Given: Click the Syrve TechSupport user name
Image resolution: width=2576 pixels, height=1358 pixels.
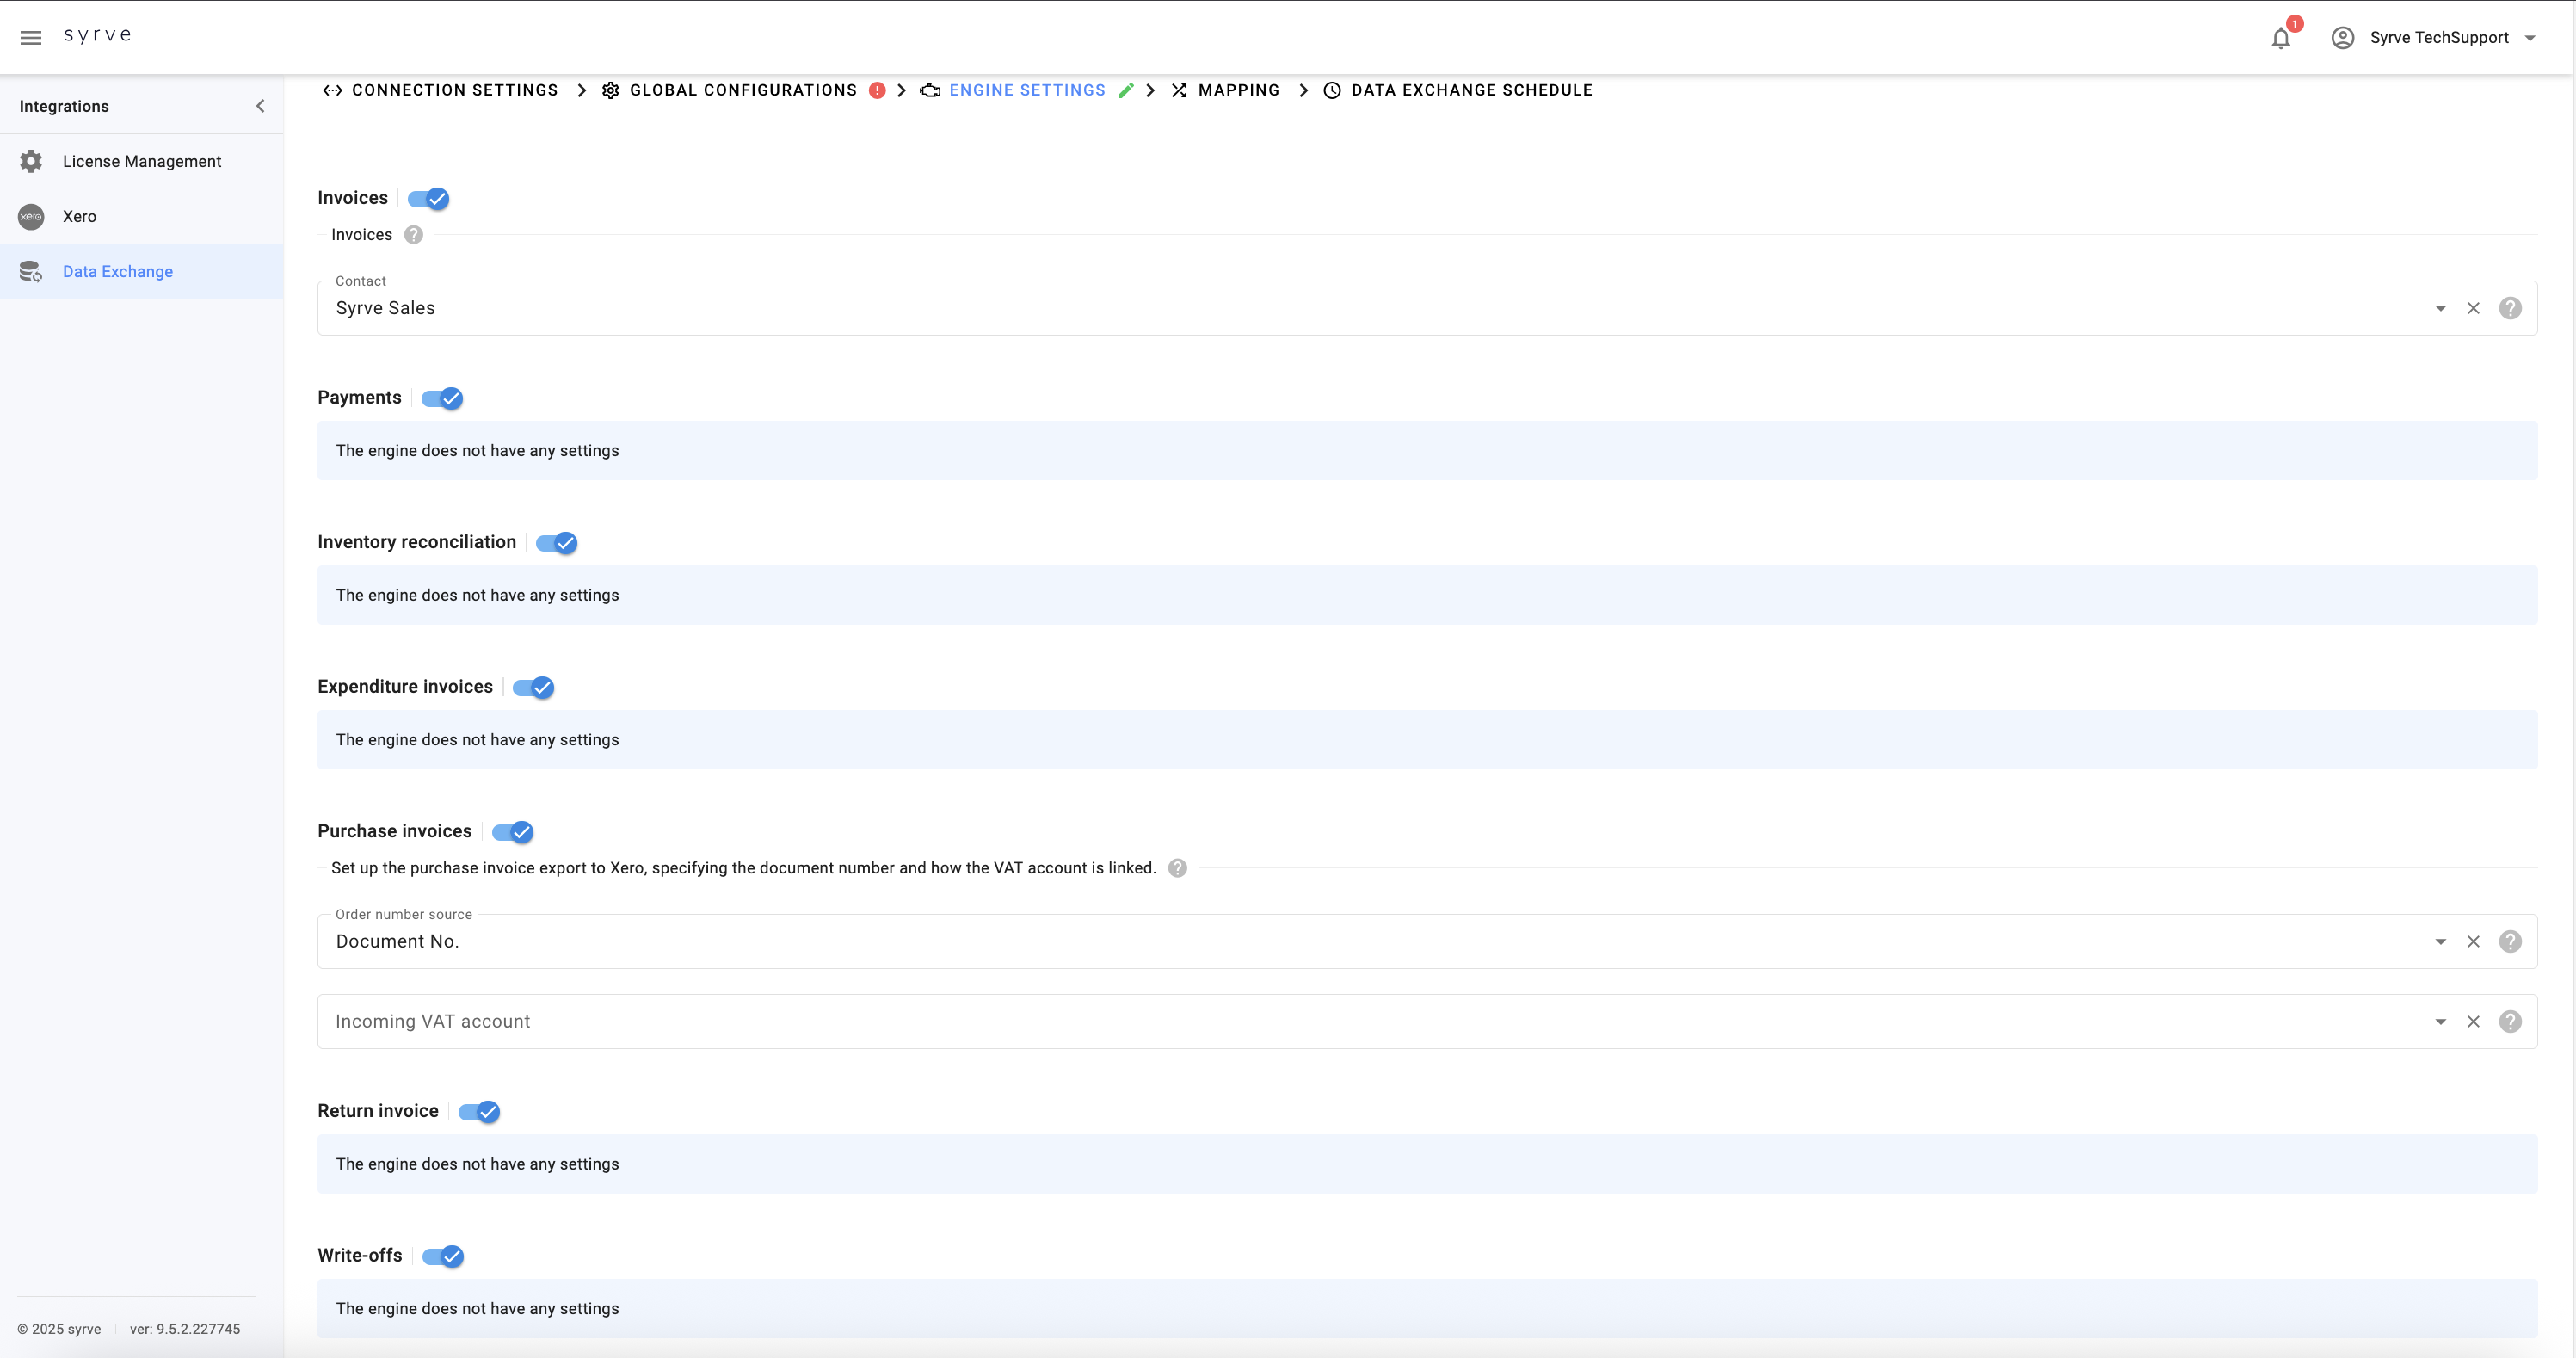Looking at the screenshot, I should coord(2439,38).
